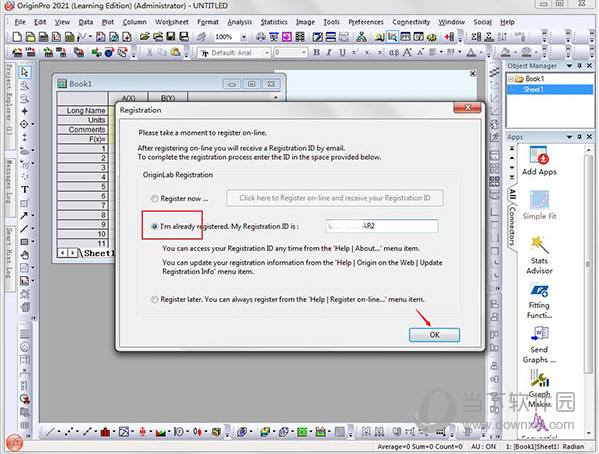The width and height of the screenshot is (599, 454).
Task: Select Book1 in Object Manager
Action: (534, 79)
